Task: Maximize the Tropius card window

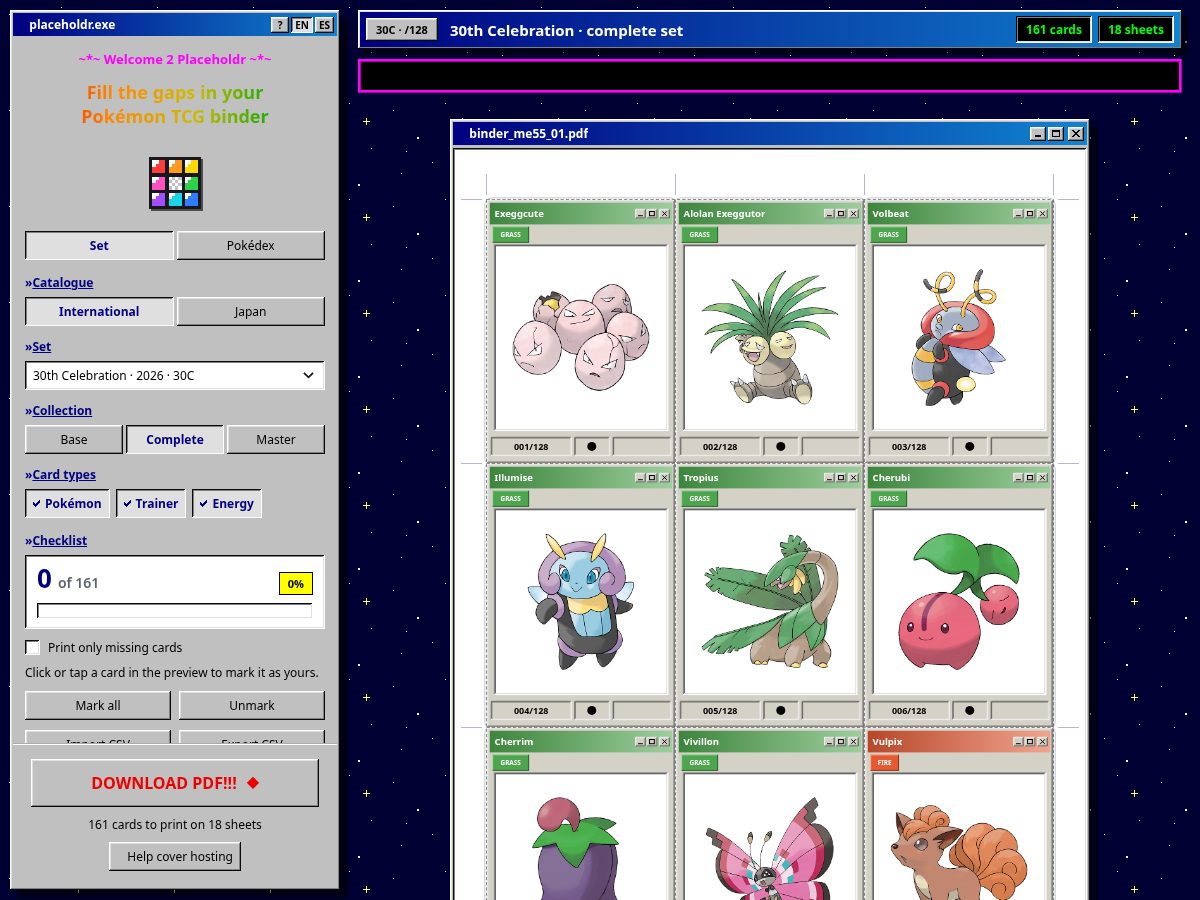Action: click(x=841, y=477)
